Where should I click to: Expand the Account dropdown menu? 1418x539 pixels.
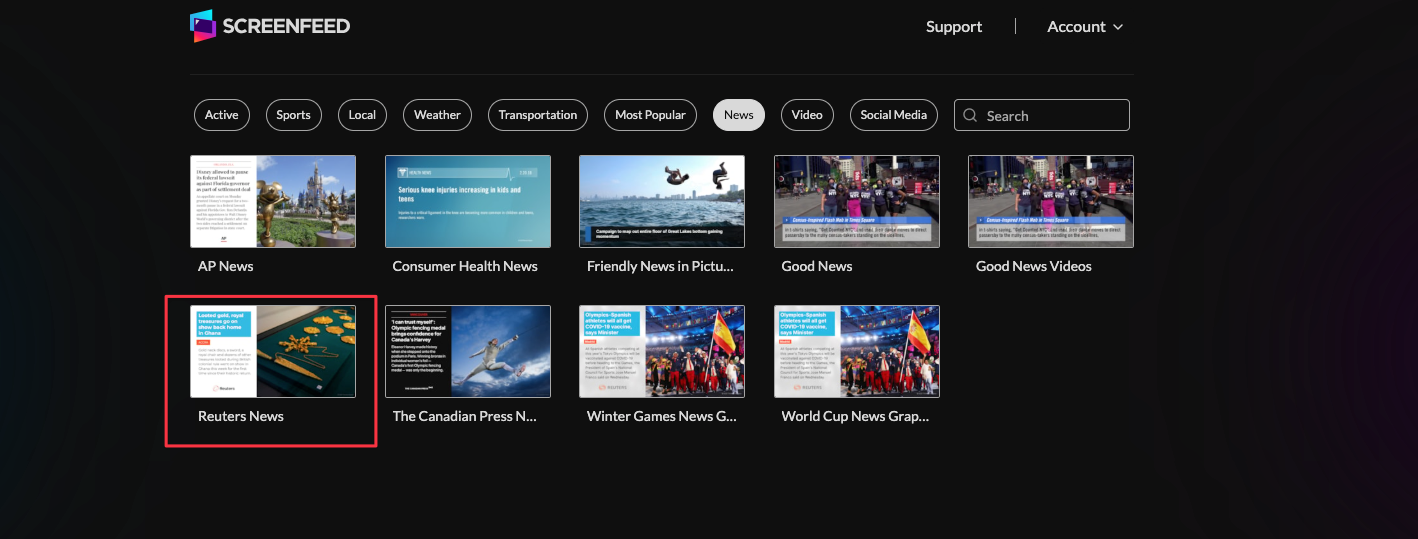tap(1085, 27)
